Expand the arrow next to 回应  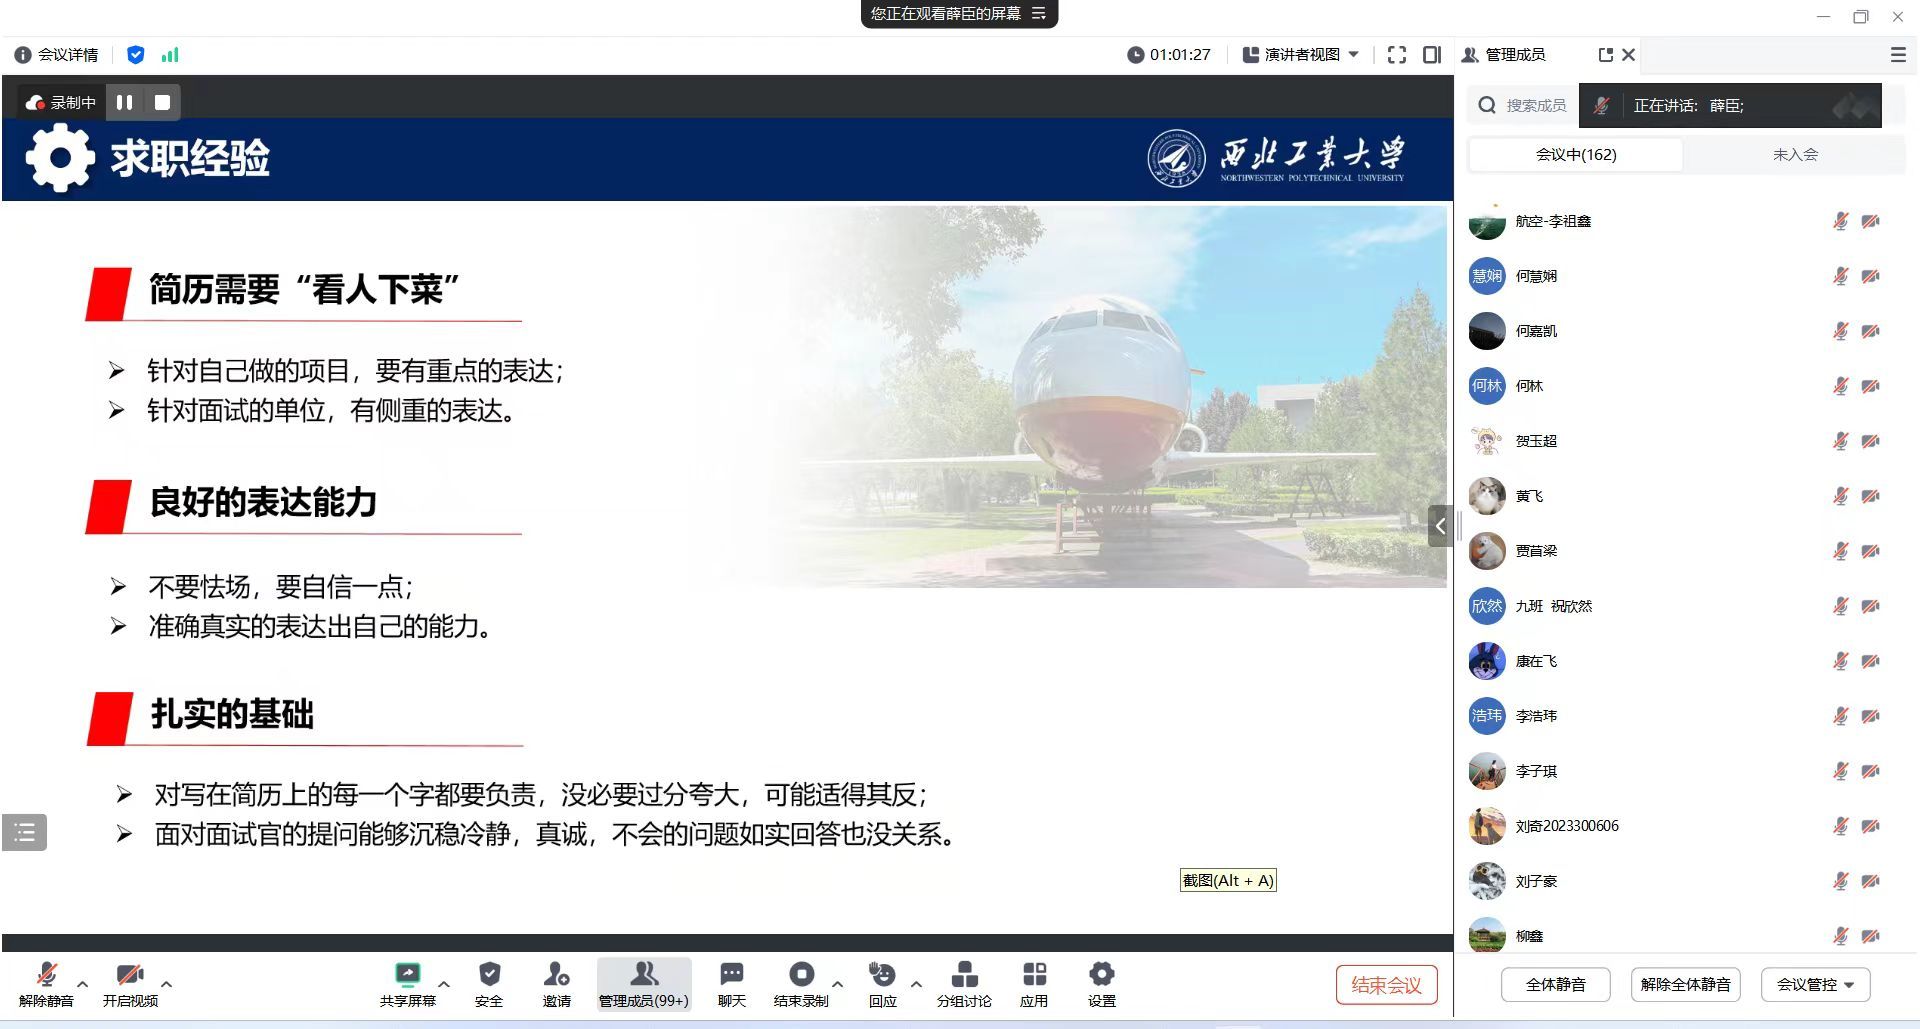tap(916, 984)
